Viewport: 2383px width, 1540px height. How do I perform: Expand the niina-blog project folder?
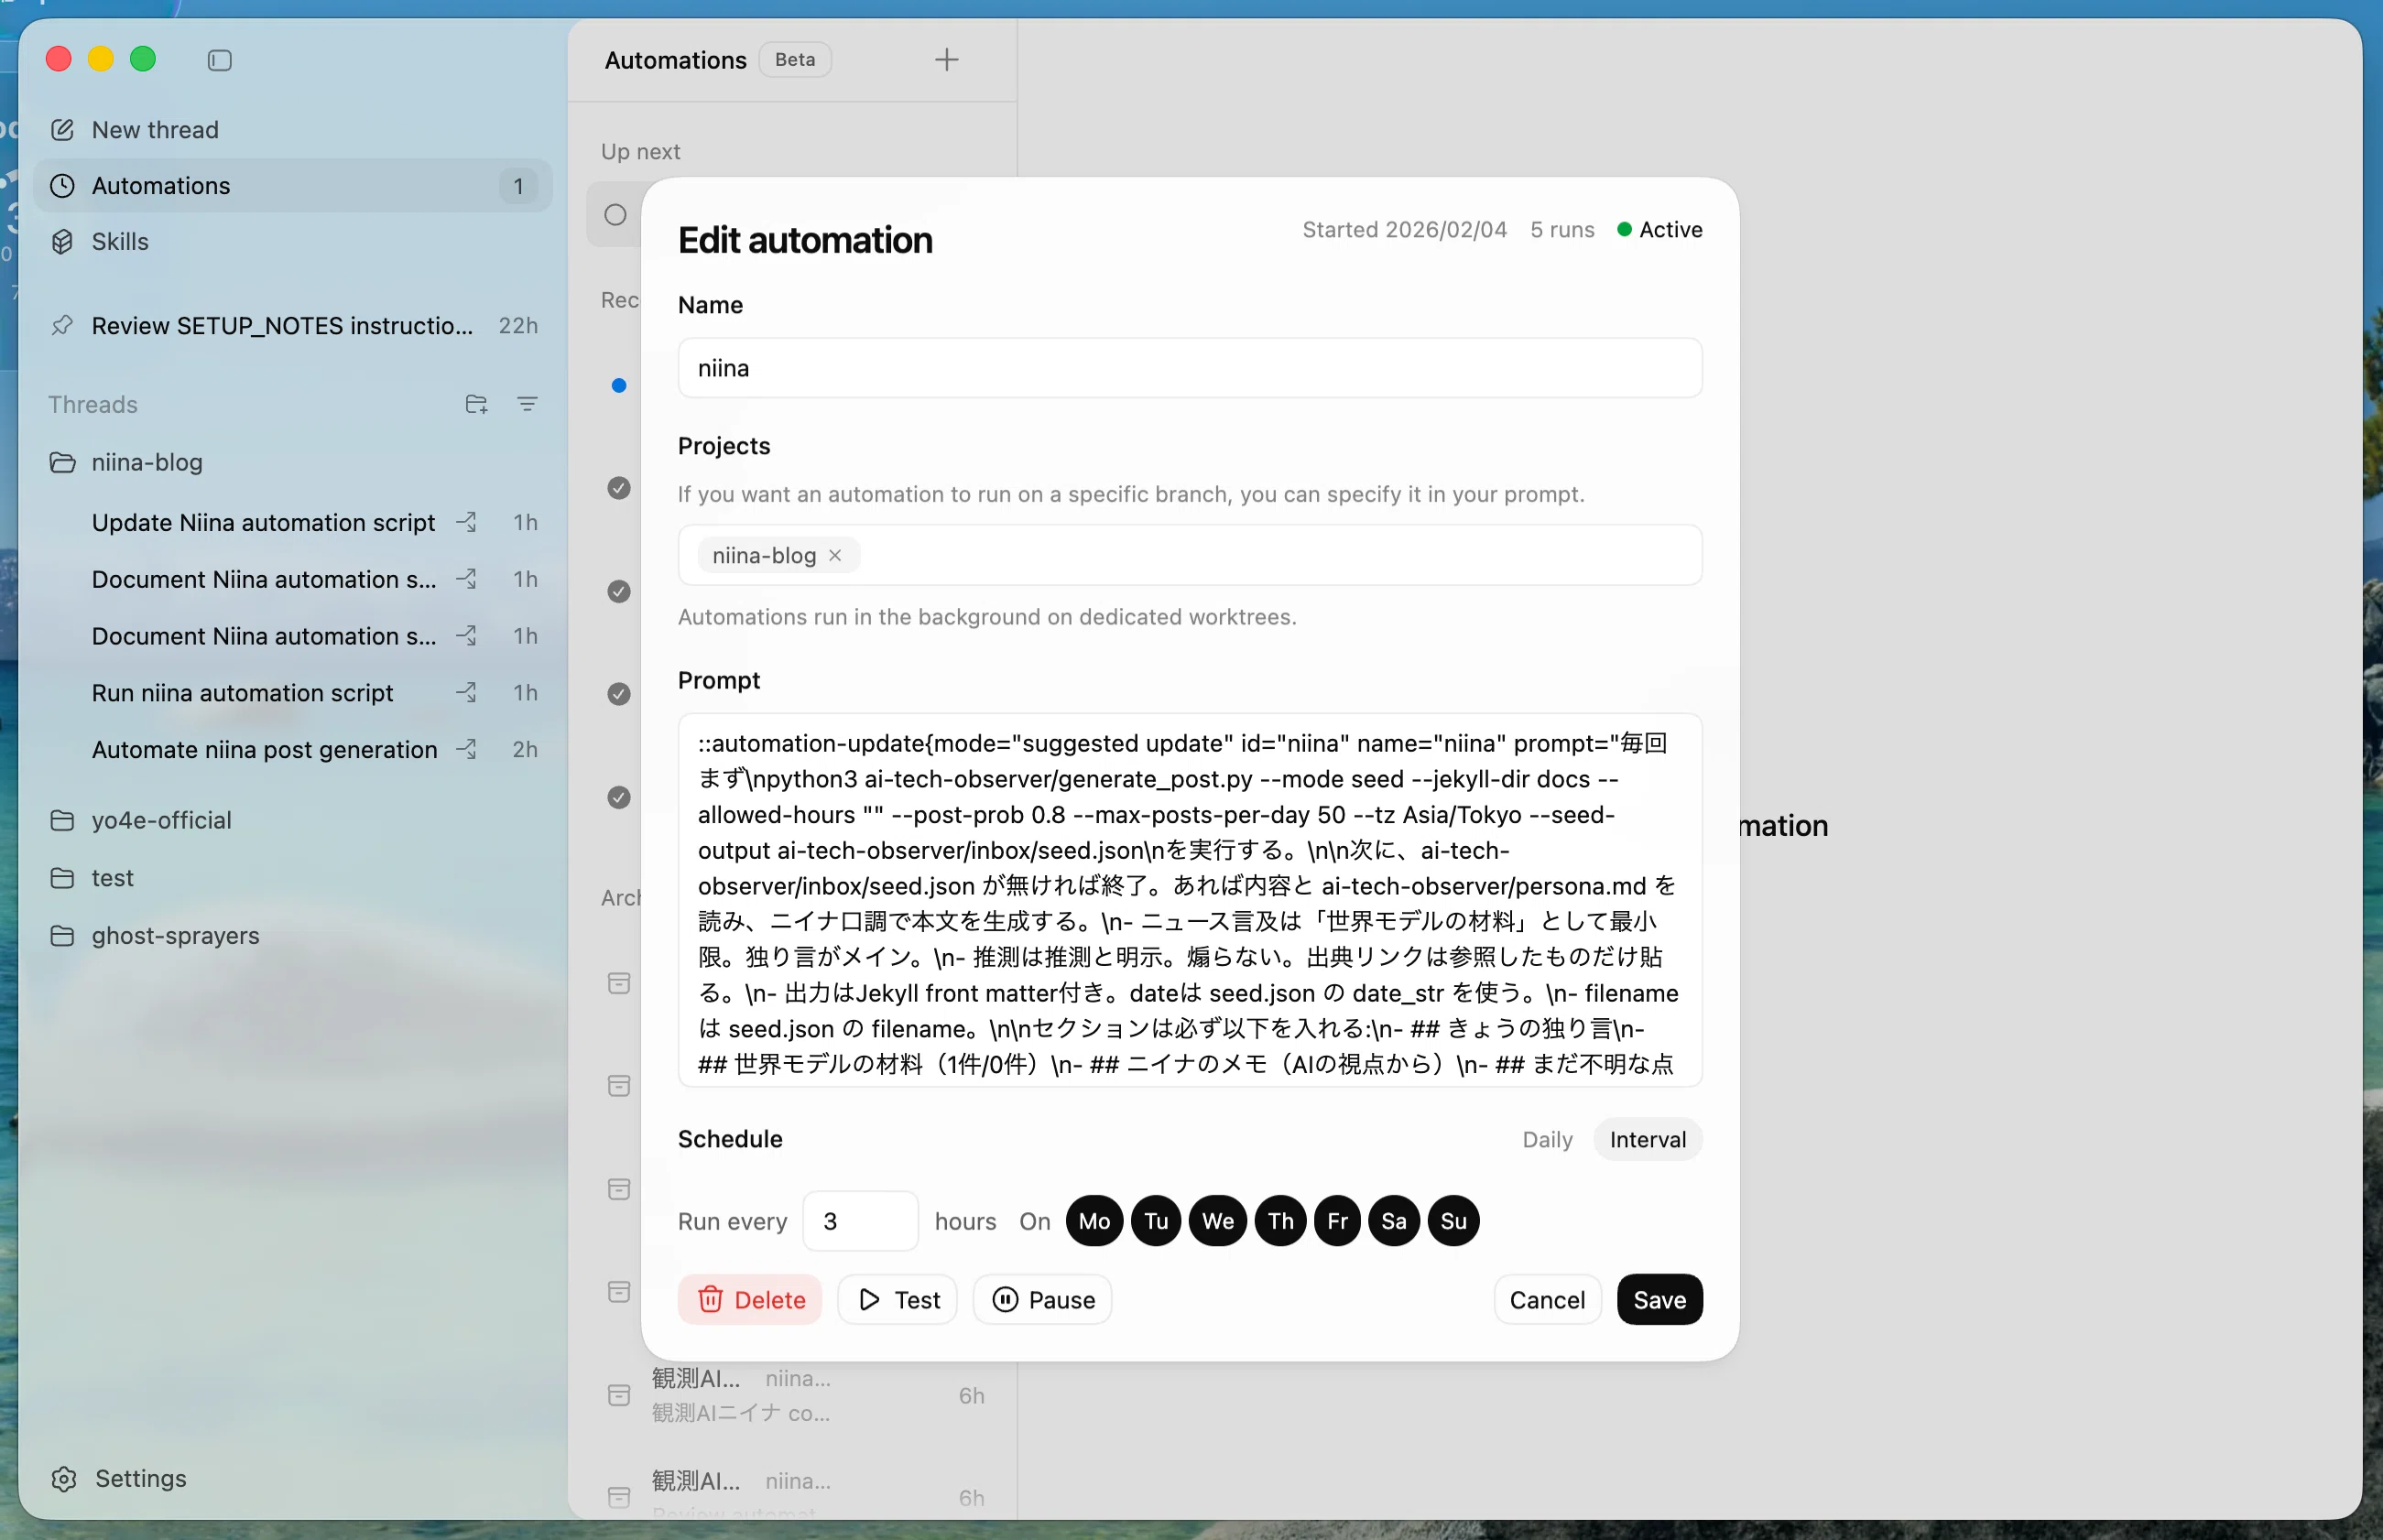(292, 462)
